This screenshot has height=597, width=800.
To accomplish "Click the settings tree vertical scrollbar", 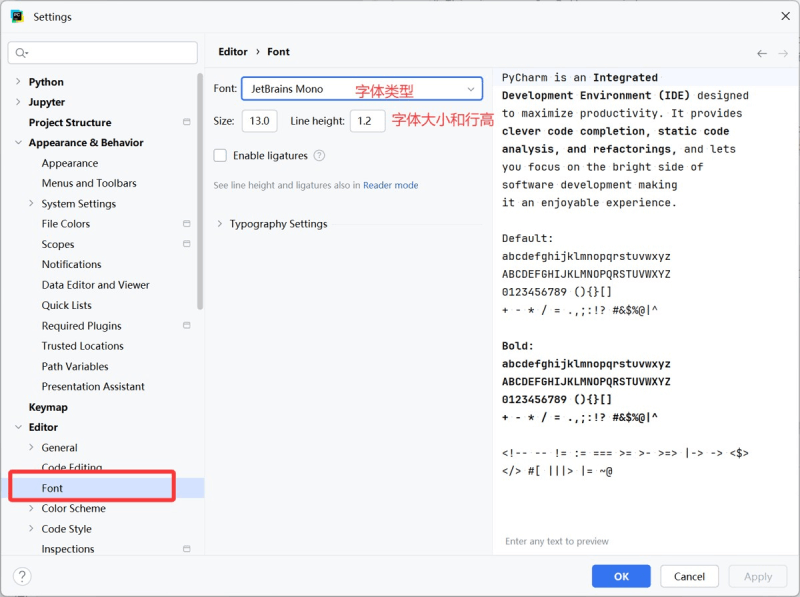I will point(200,191).
